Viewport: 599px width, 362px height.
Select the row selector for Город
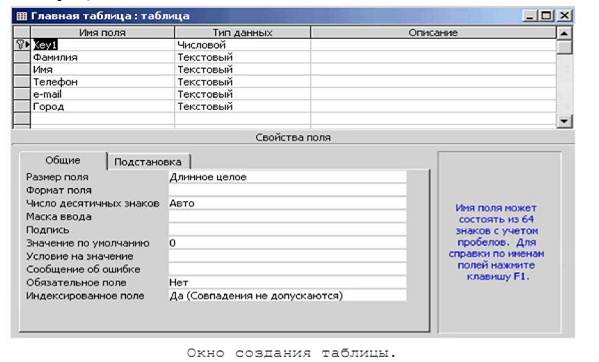click(x=22, y=106)
